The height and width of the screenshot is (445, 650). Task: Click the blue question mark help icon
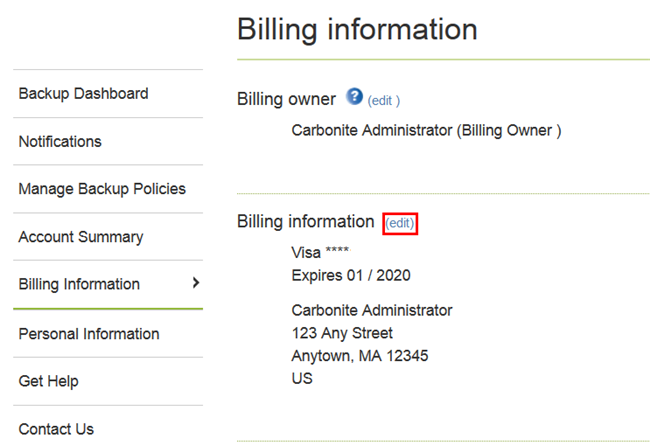(x=354, y=97)
